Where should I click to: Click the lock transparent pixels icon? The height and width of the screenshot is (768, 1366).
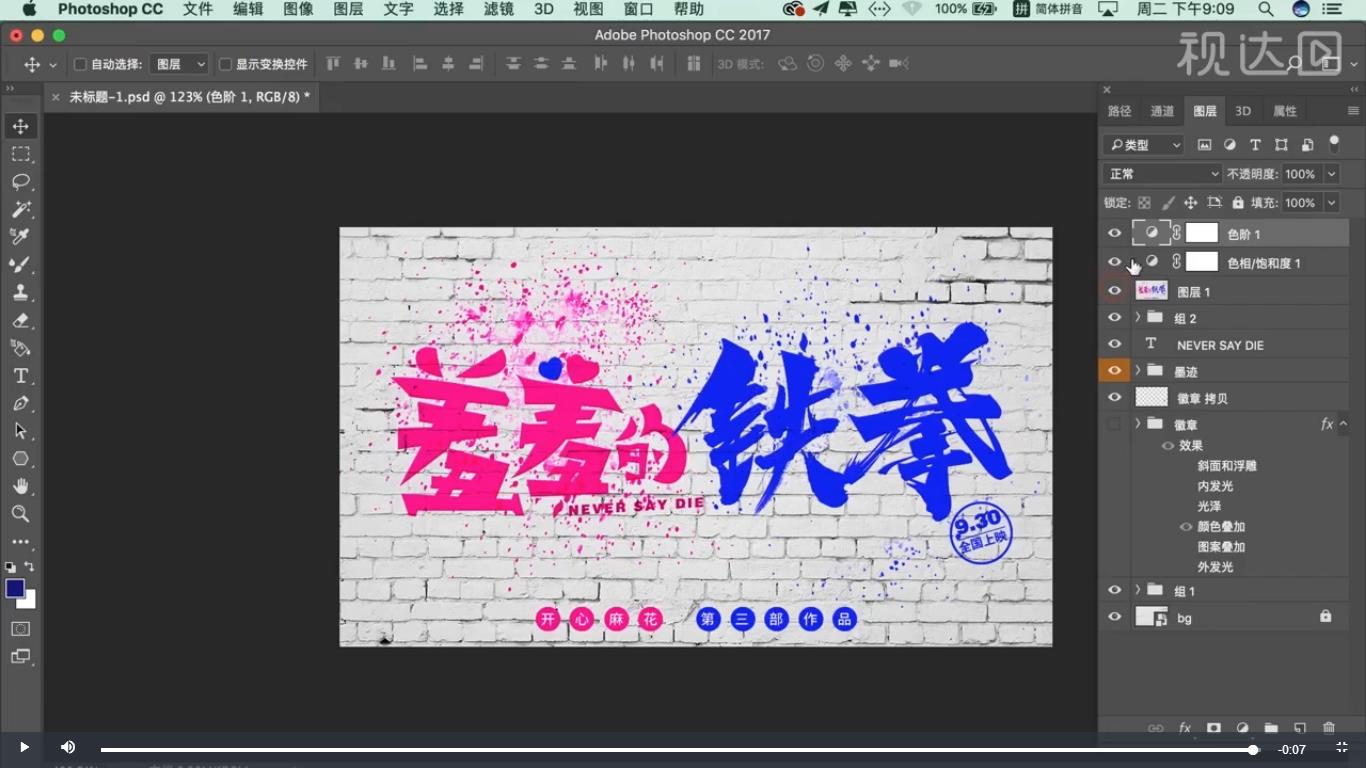pos(1144,203)
